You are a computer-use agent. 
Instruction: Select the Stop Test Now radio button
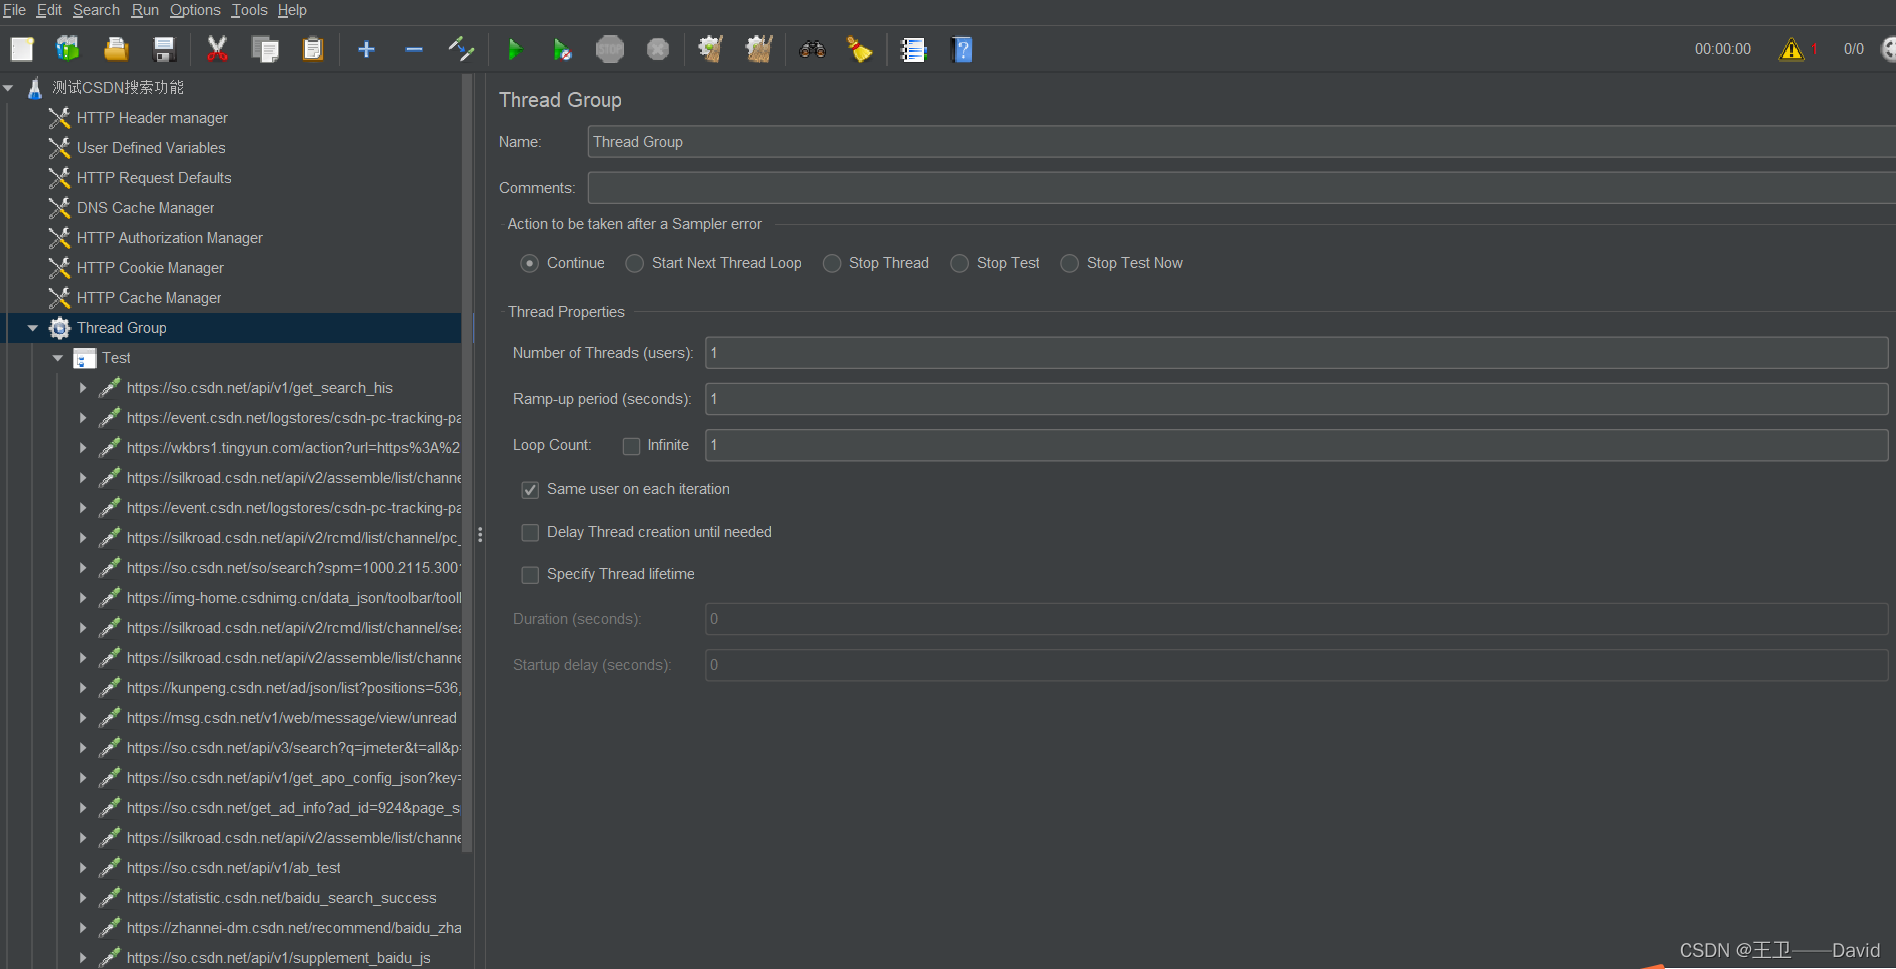[1070, 263]
